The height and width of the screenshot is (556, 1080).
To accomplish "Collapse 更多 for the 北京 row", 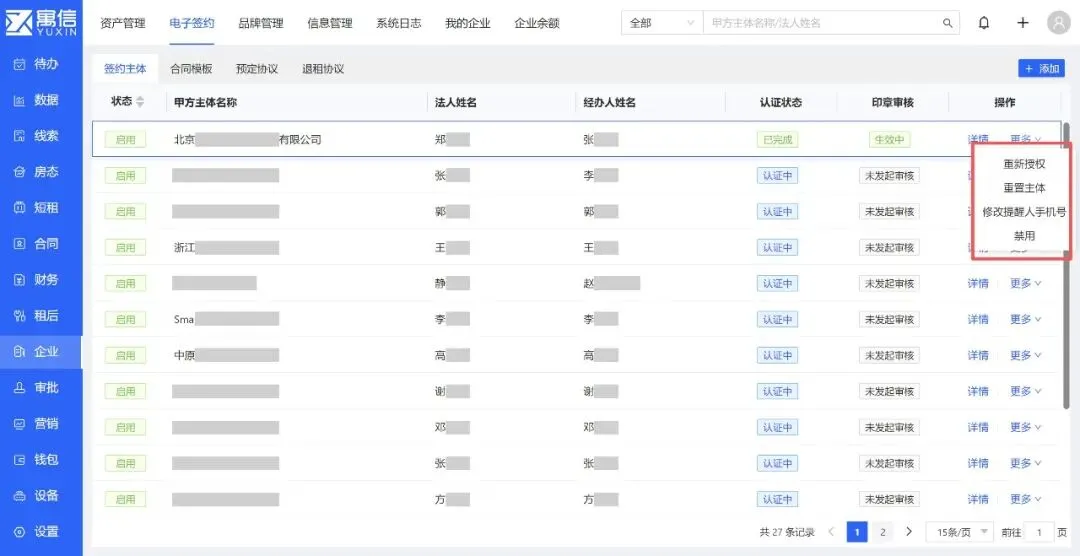I will click(x=1026, y=139).
